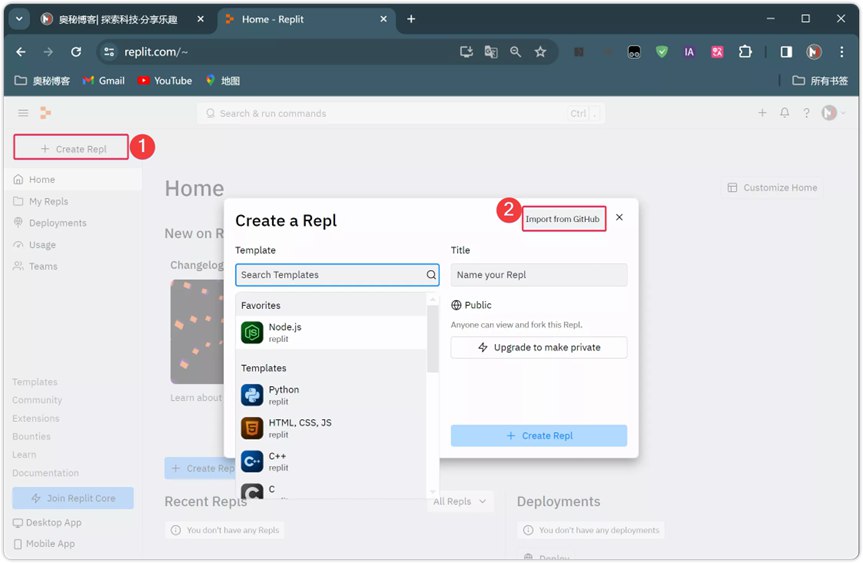Image resolution: width=863 pixels, height=563 pixels.
Task: Open the Chrome three-dot menu
Action: [841, 52]
